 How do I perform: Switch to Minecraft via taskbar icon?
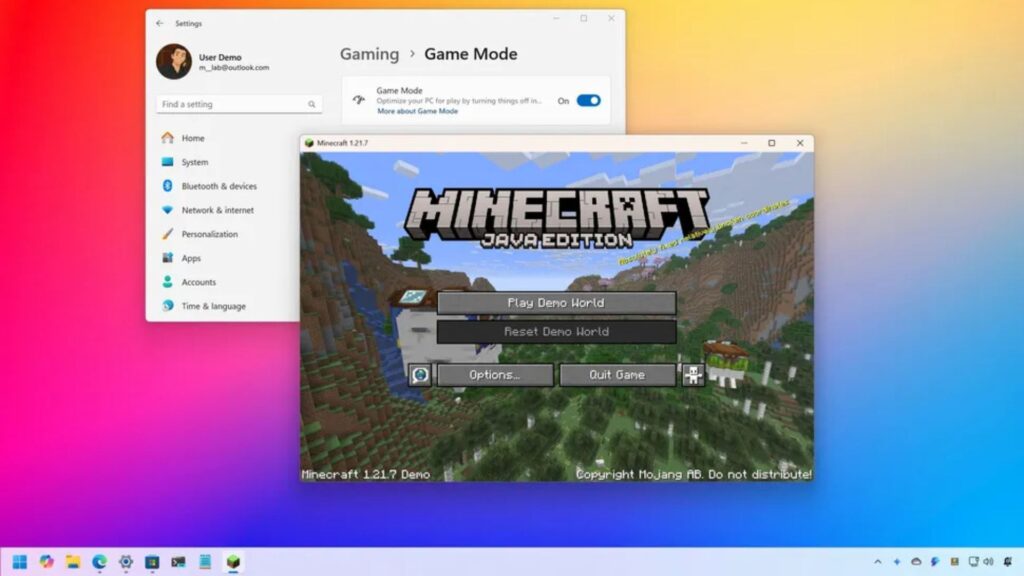coord(233,562)
